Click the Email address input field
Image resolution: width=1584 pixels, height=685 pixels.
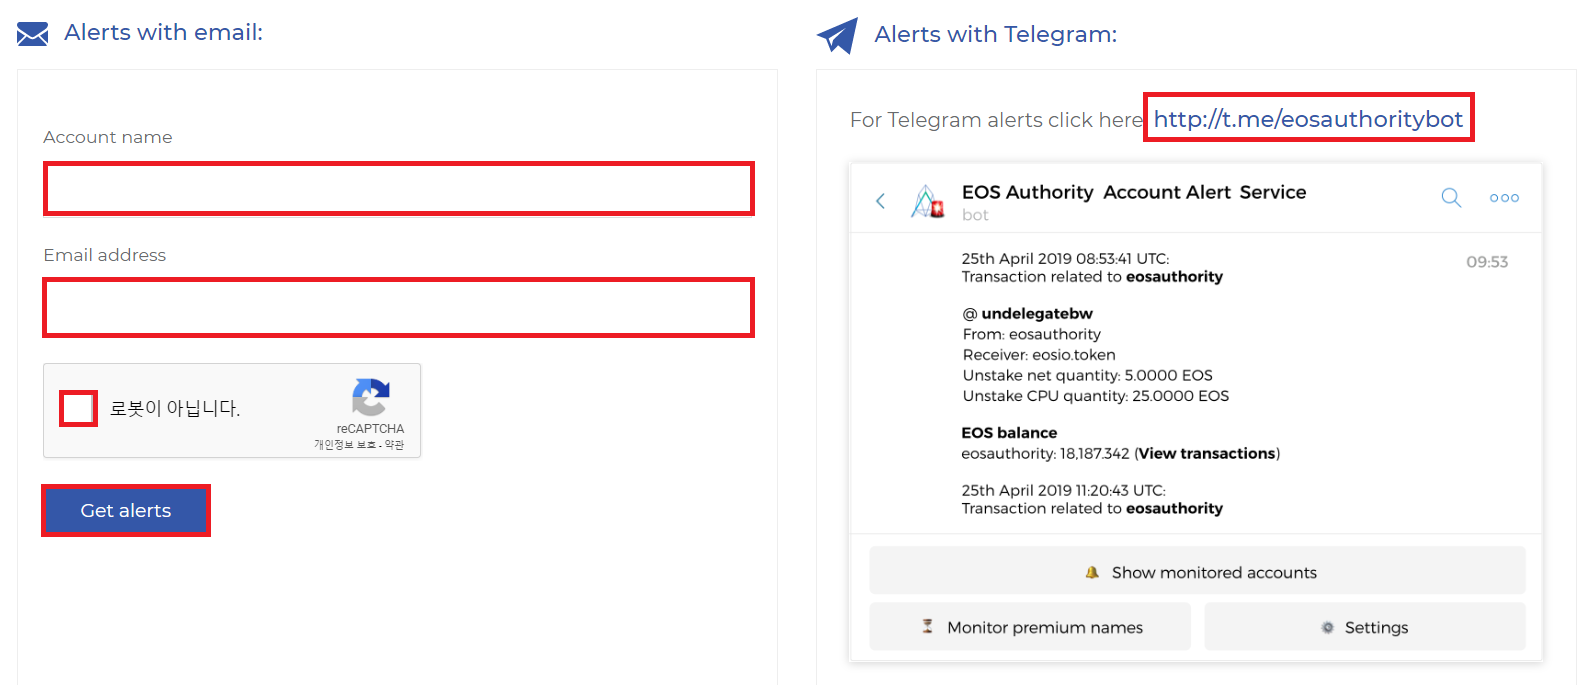(x=399, y=307)
